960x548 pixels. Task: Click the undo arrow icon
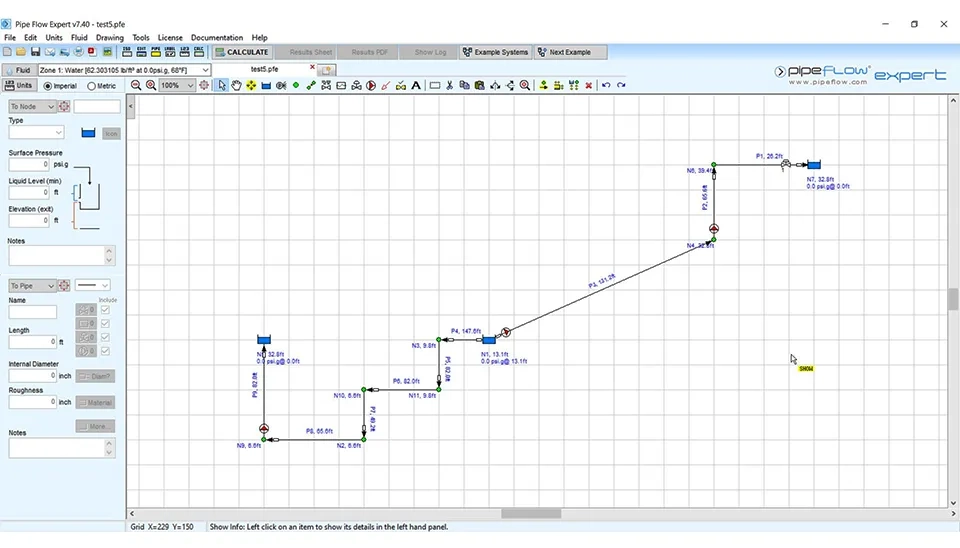(606, 86)
